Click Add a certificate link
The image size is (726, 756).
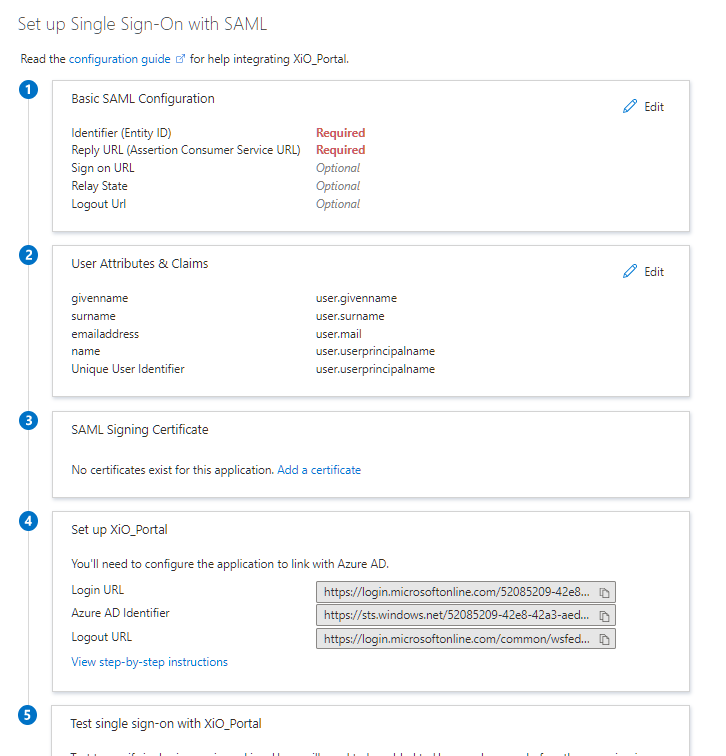pos(319,470)
